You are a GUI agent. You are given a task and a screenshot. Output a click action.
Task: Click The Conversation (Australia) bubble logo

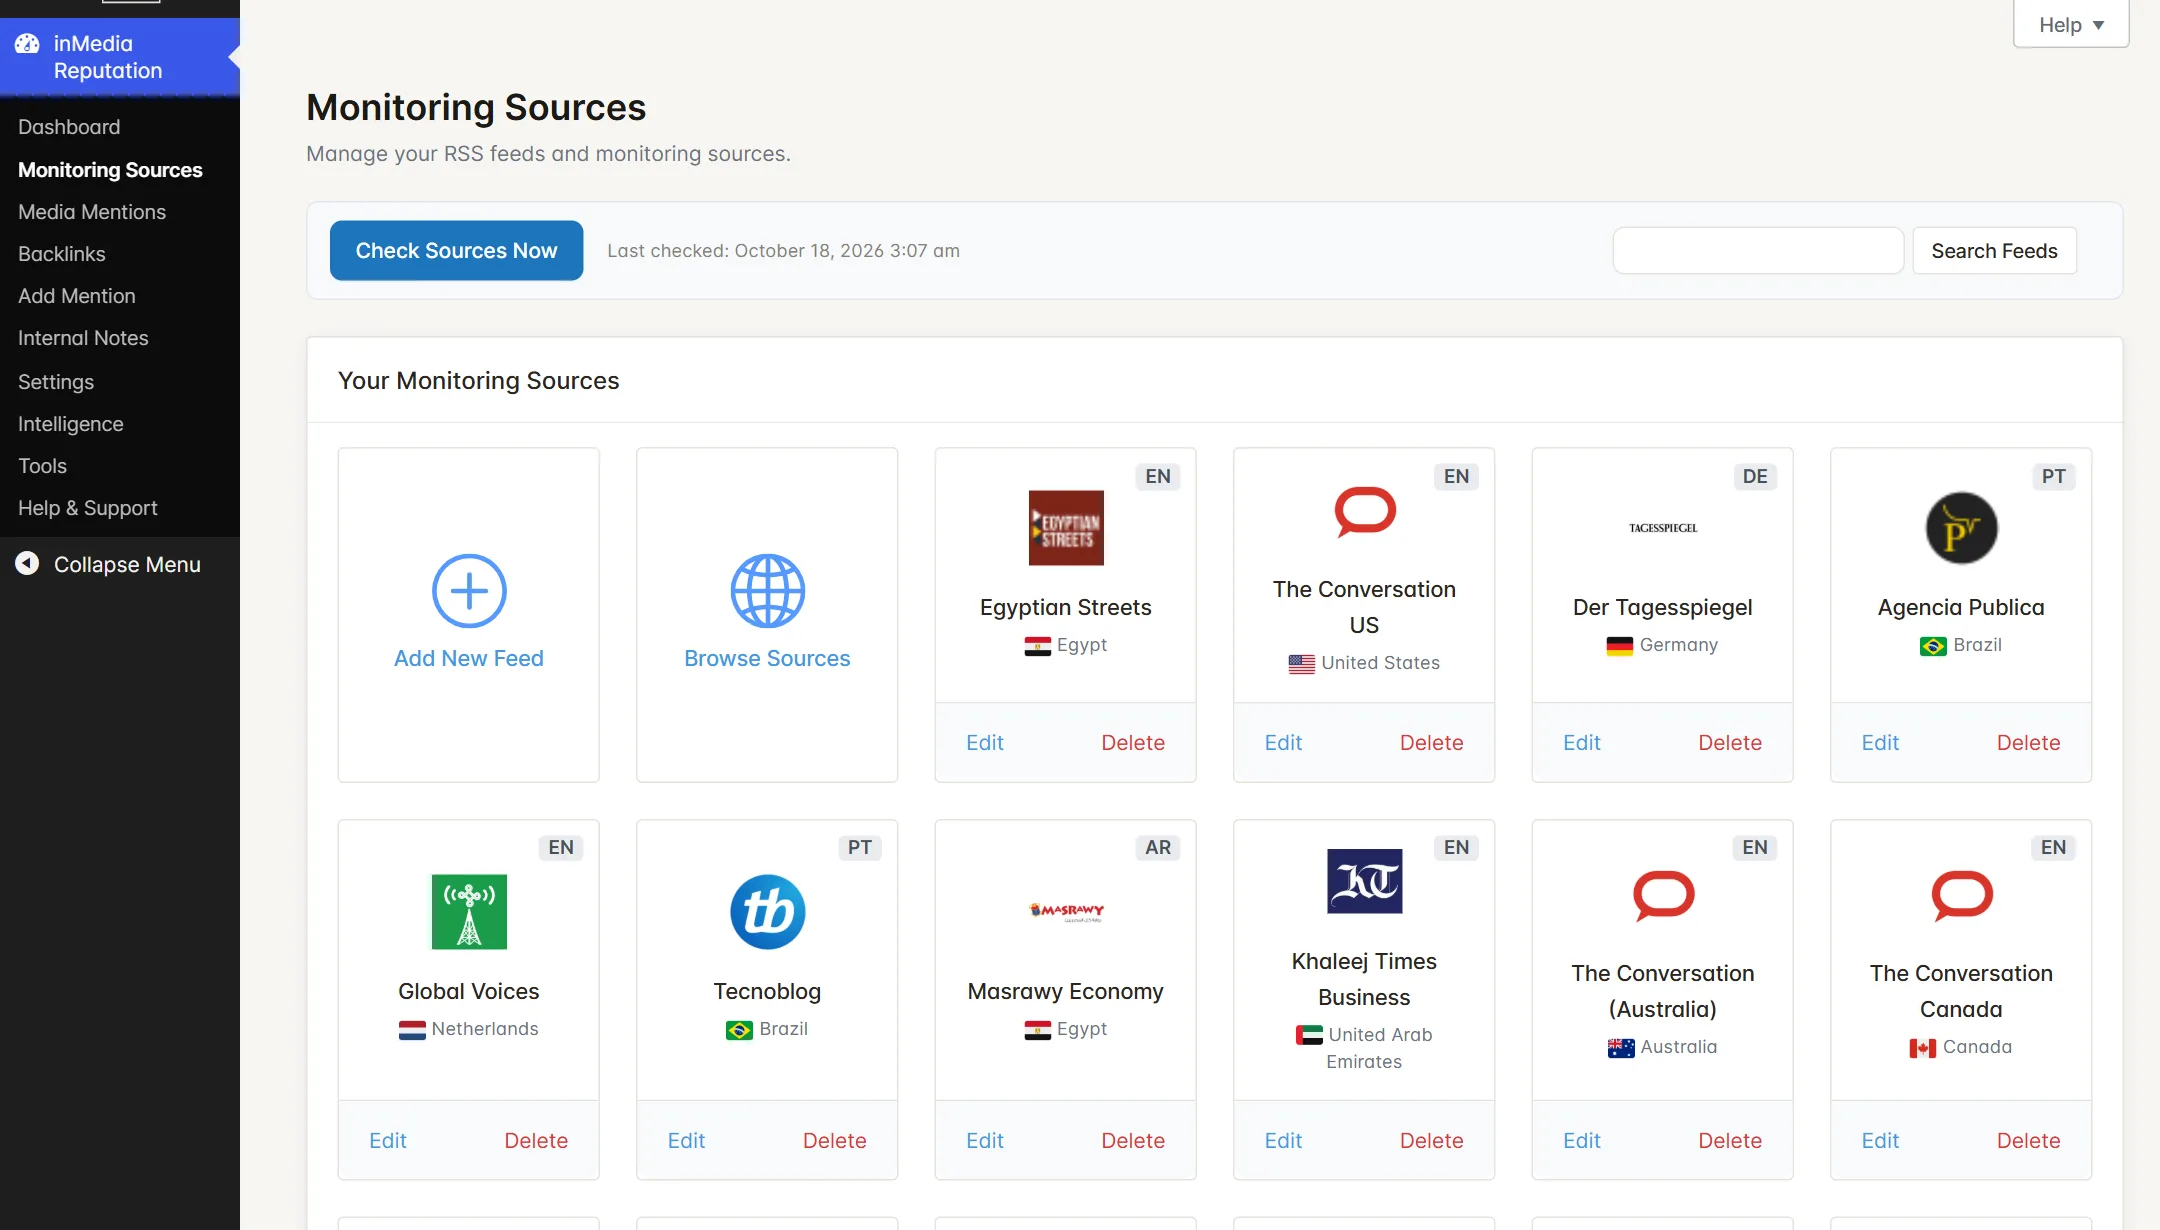1663,895
